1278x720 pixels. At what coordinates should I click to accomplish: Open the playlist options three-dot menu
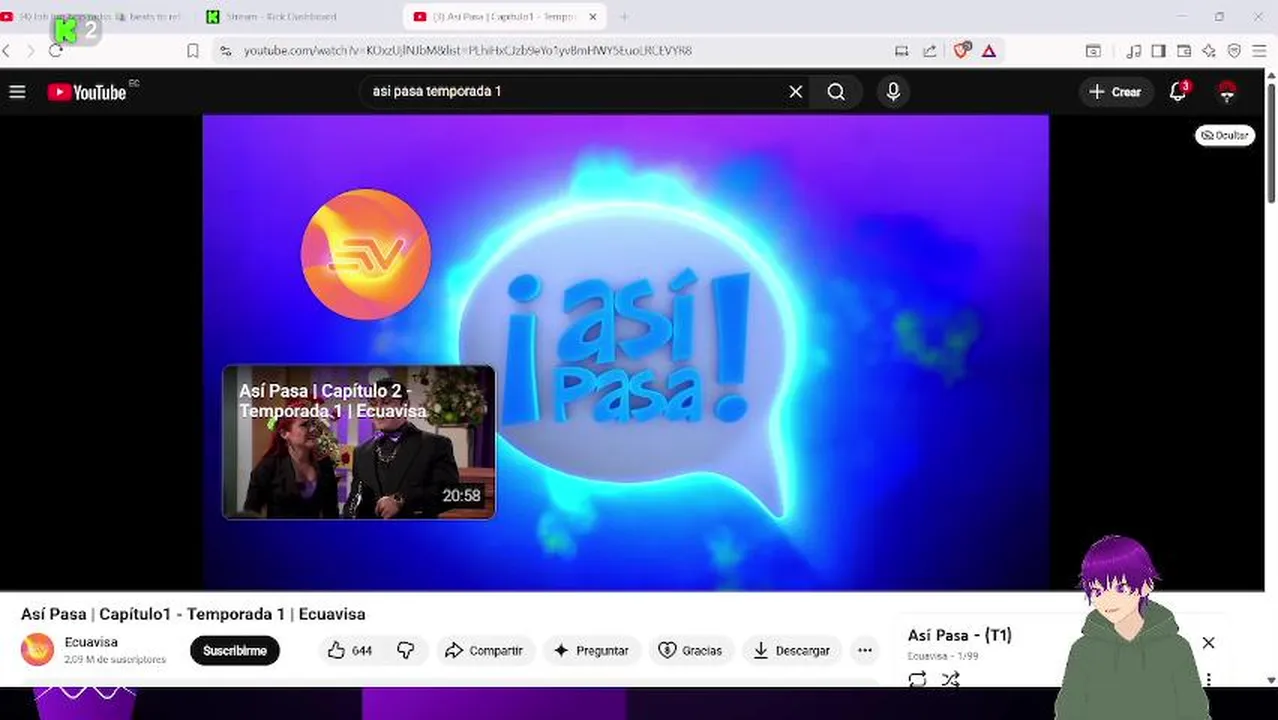pos(1208,679)
